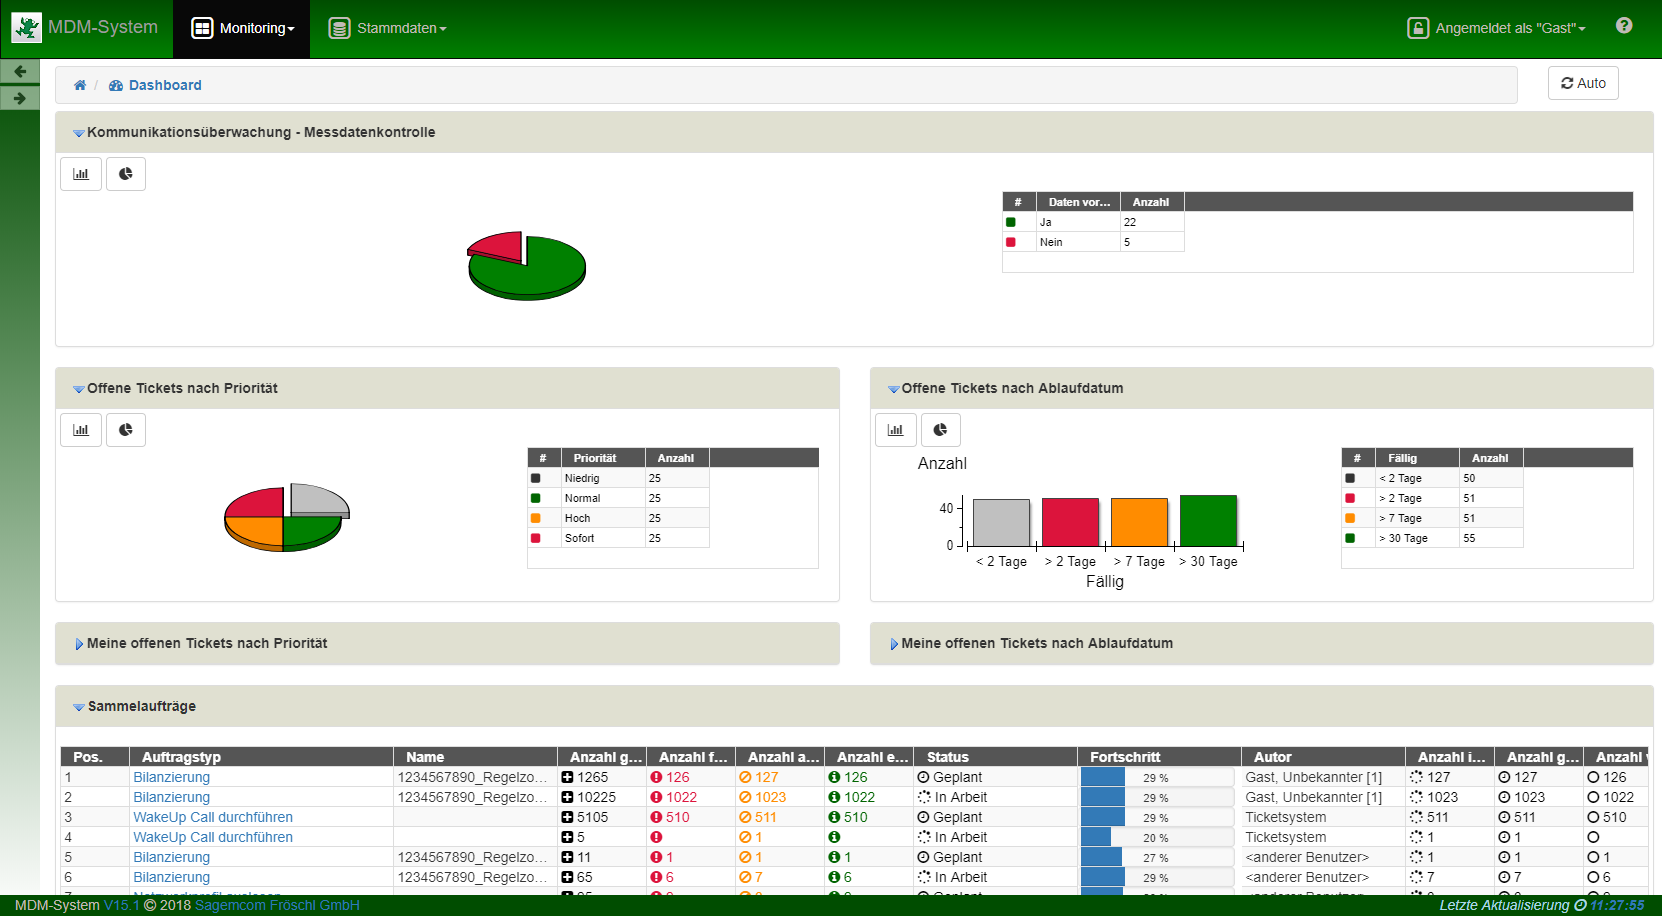
Task: Click the forward arrow in left sidebar
Action: pyautogui.click(x=20, y=98)
